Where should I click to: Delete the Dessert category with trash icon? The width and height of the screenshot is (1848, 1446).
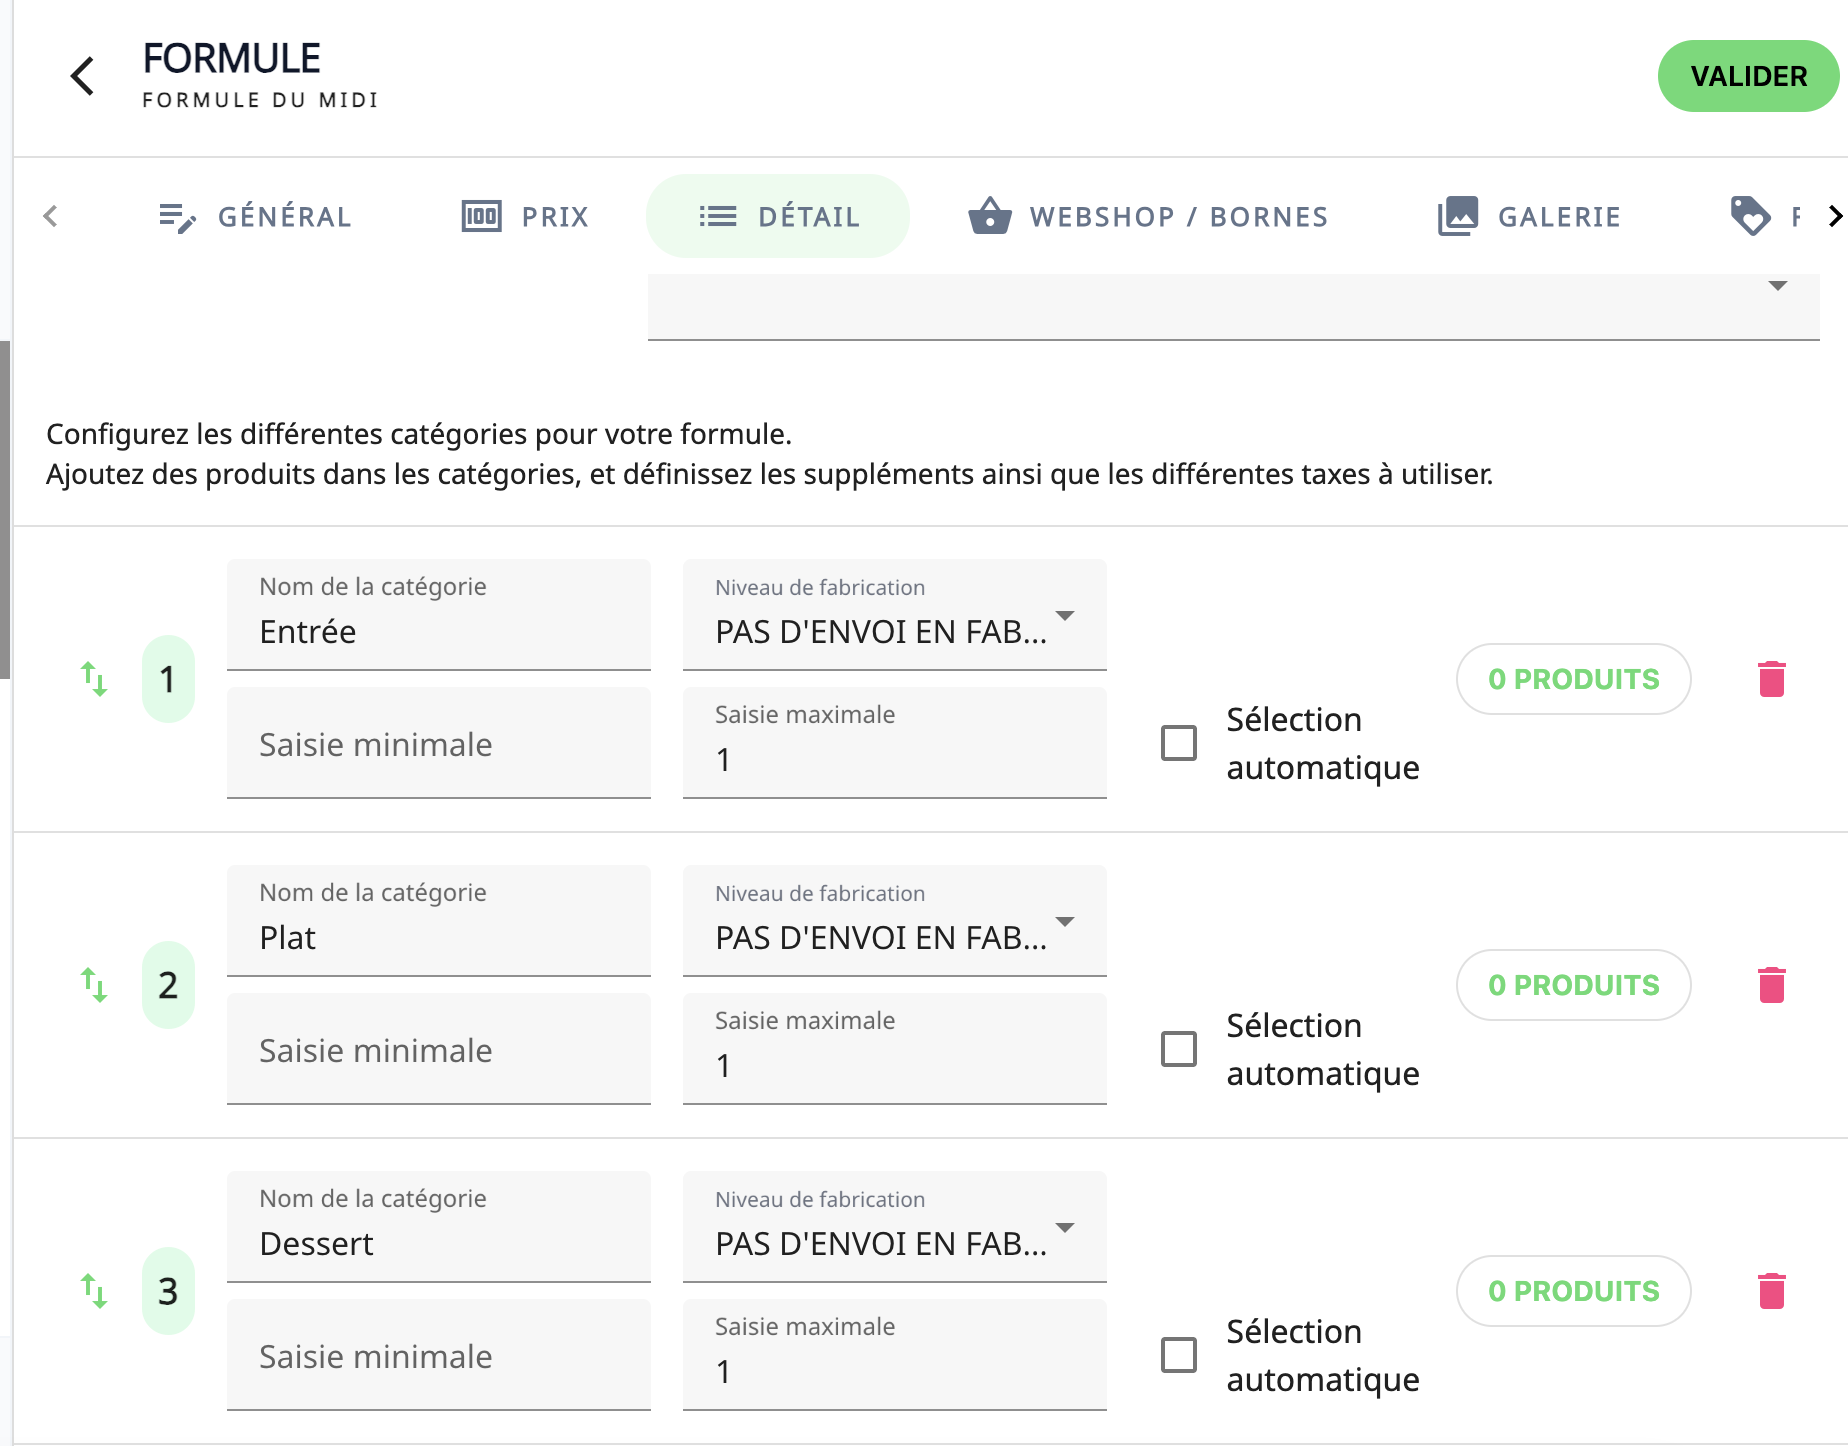1771,1291
